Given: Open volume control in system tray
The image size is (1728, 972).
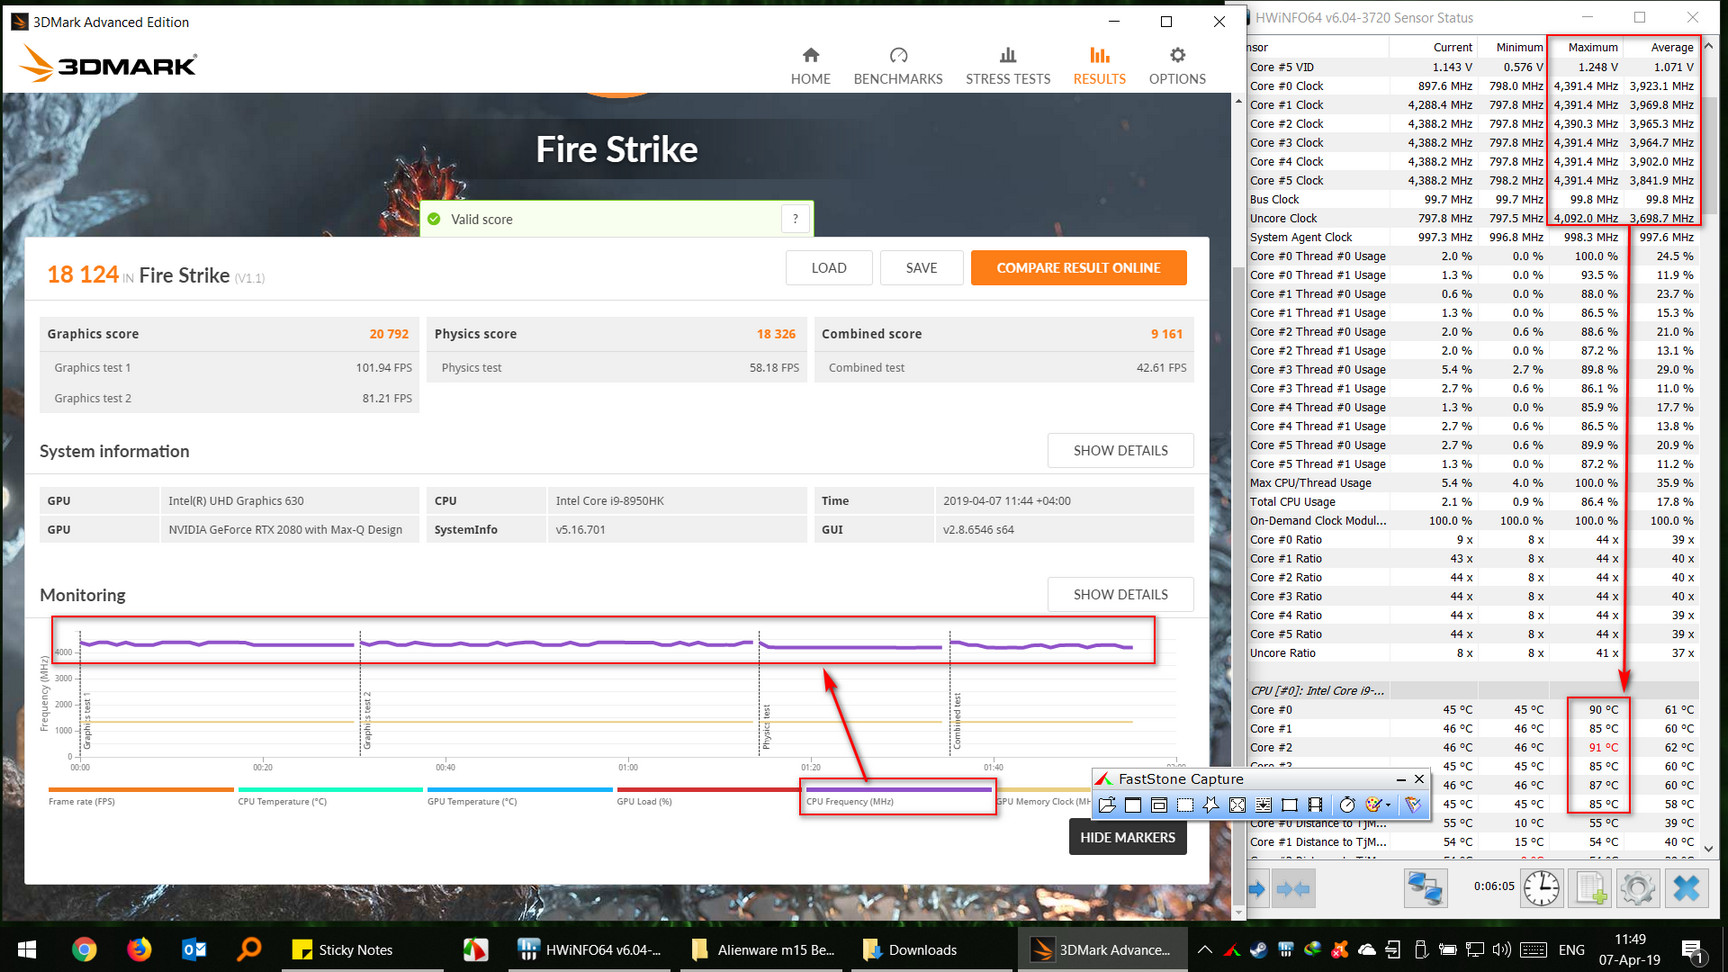Looking at the screenshot, I should point(1501,949).
